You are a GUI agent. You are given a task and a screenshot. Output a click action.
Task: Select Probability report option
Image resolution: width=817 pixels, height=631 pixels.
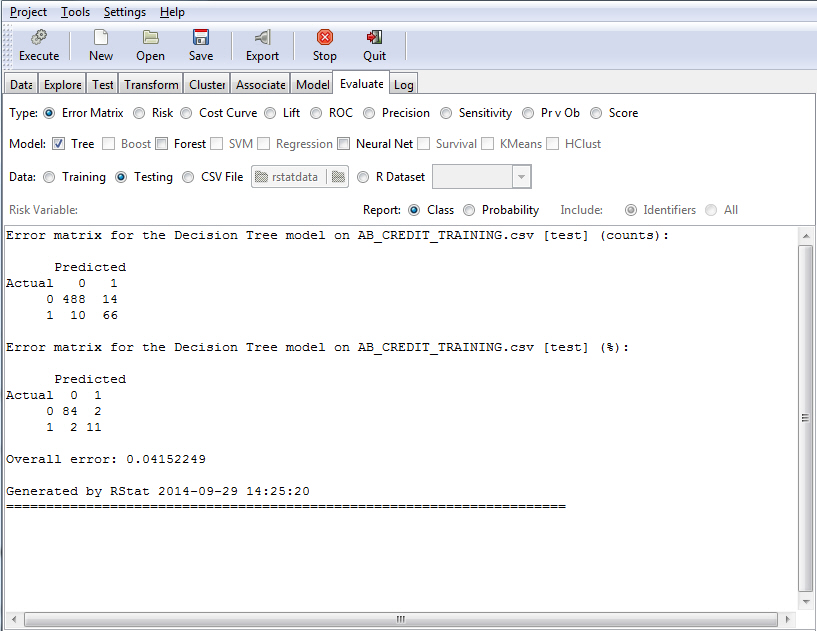tap(469, 210)
